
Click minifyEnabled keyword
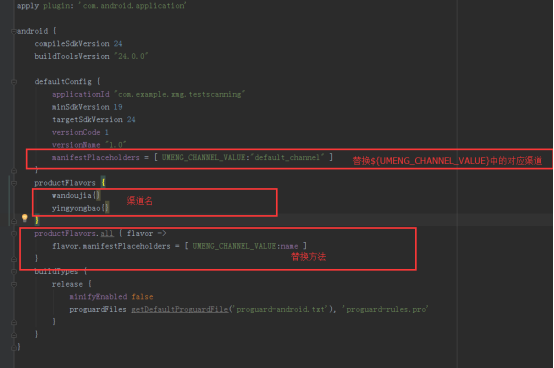tap(98, 297)
